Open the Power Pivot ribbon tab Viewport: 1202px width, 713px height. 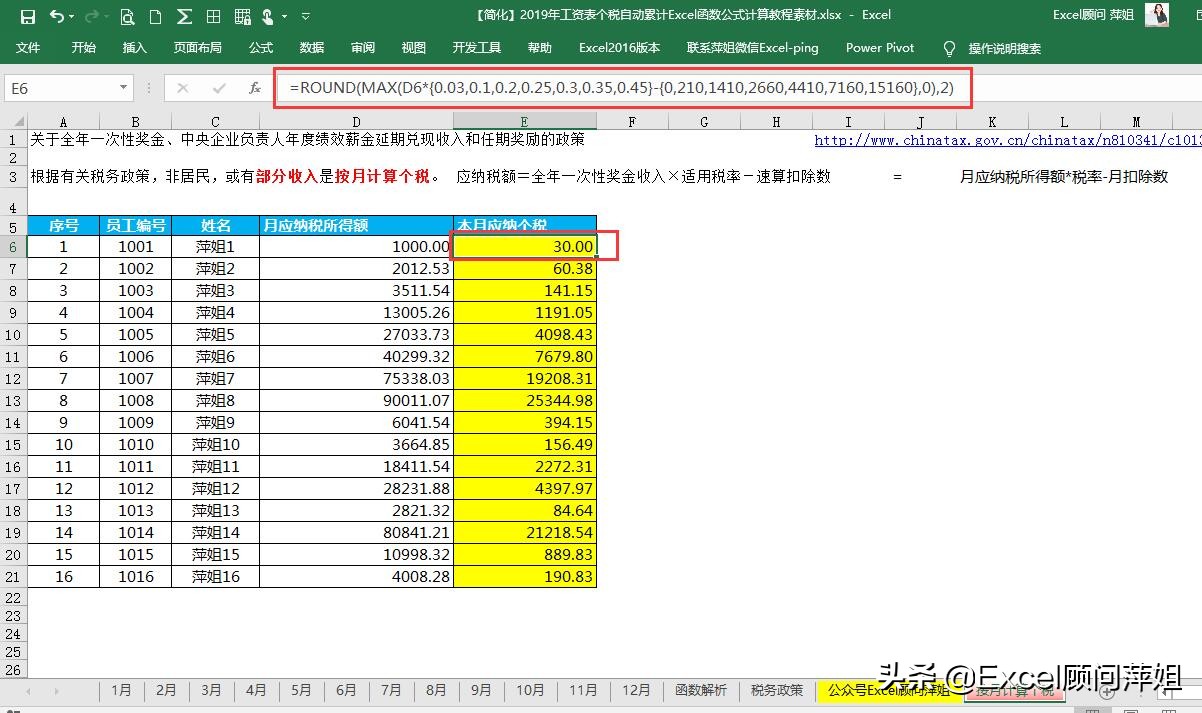(x=879, y=47)
